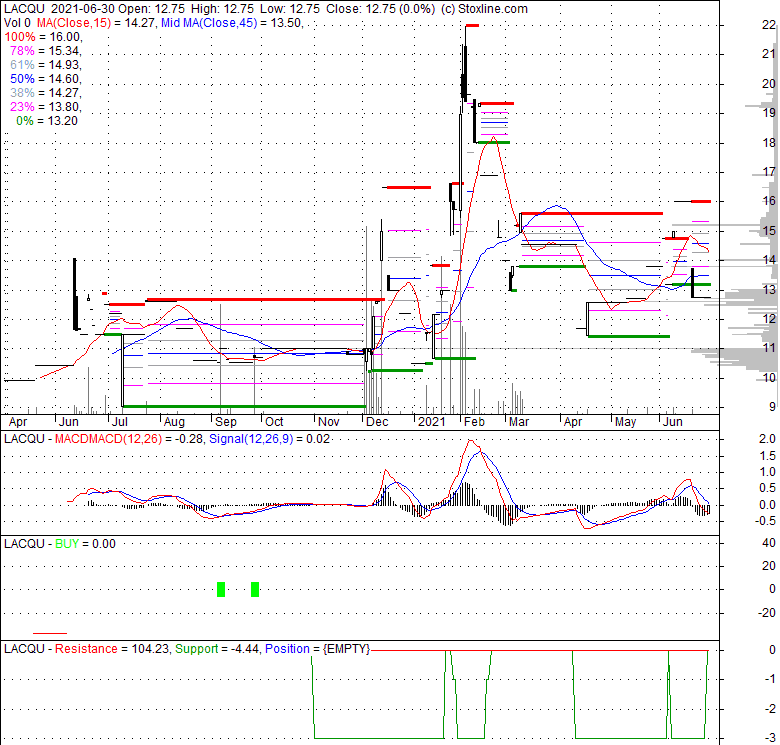780x745 pixels.
Task: Click the Support = -4.44 label
Action: (217, 649)
